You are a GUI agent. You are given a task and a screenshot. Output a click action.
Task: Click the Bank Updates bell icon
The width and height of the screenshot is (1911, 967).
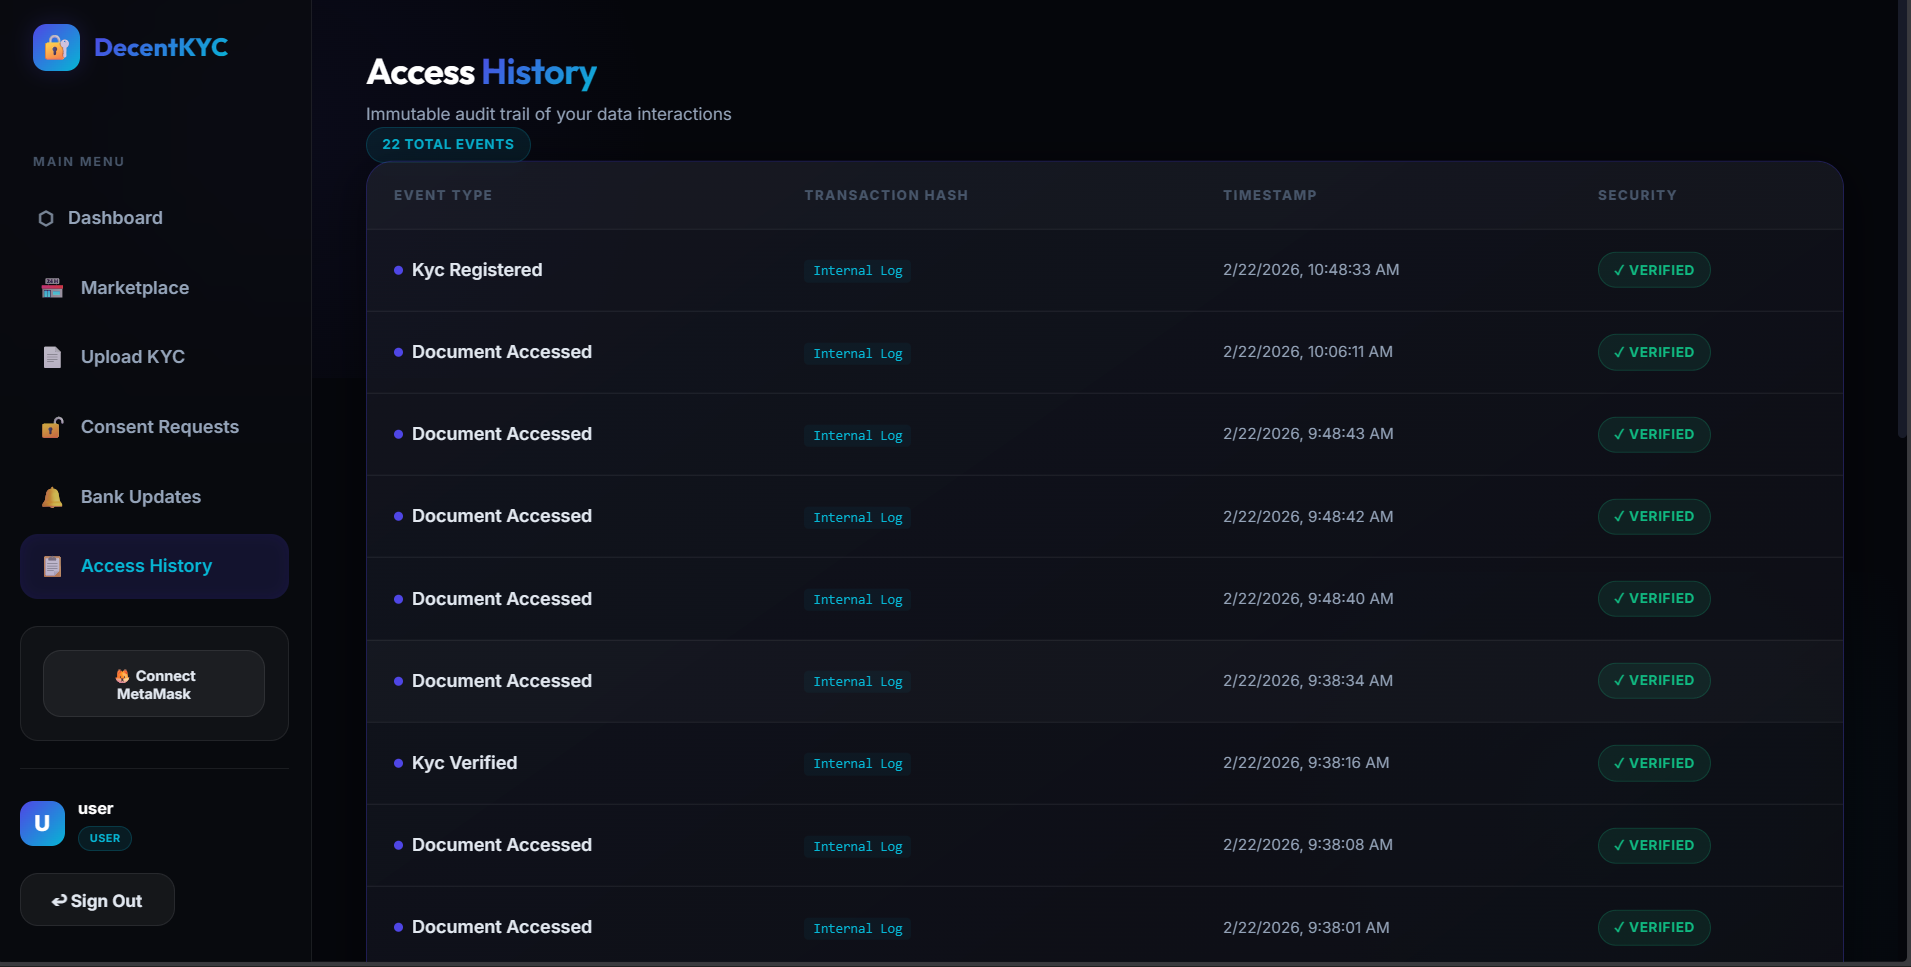coord(53,497)
